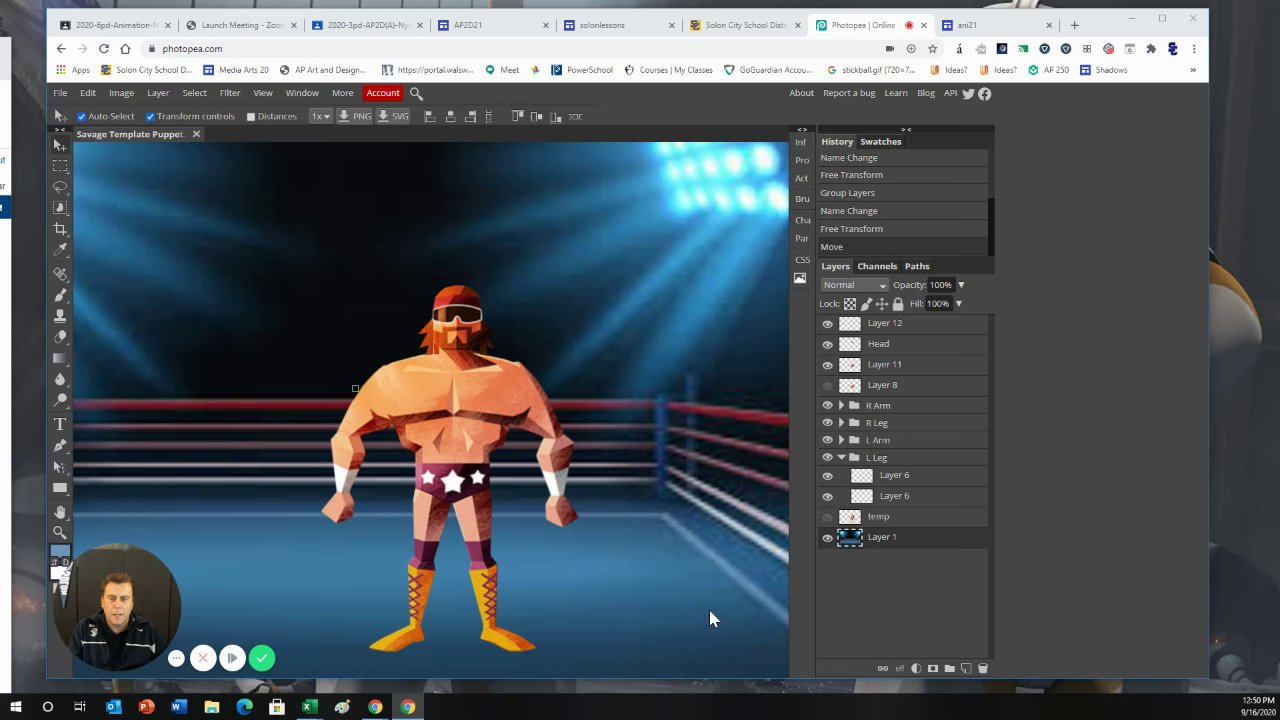Viewport: 1280px width, 720px height.
Task: Select the Zoom tool in the toolbox
Action: click(x=60, y=533)
